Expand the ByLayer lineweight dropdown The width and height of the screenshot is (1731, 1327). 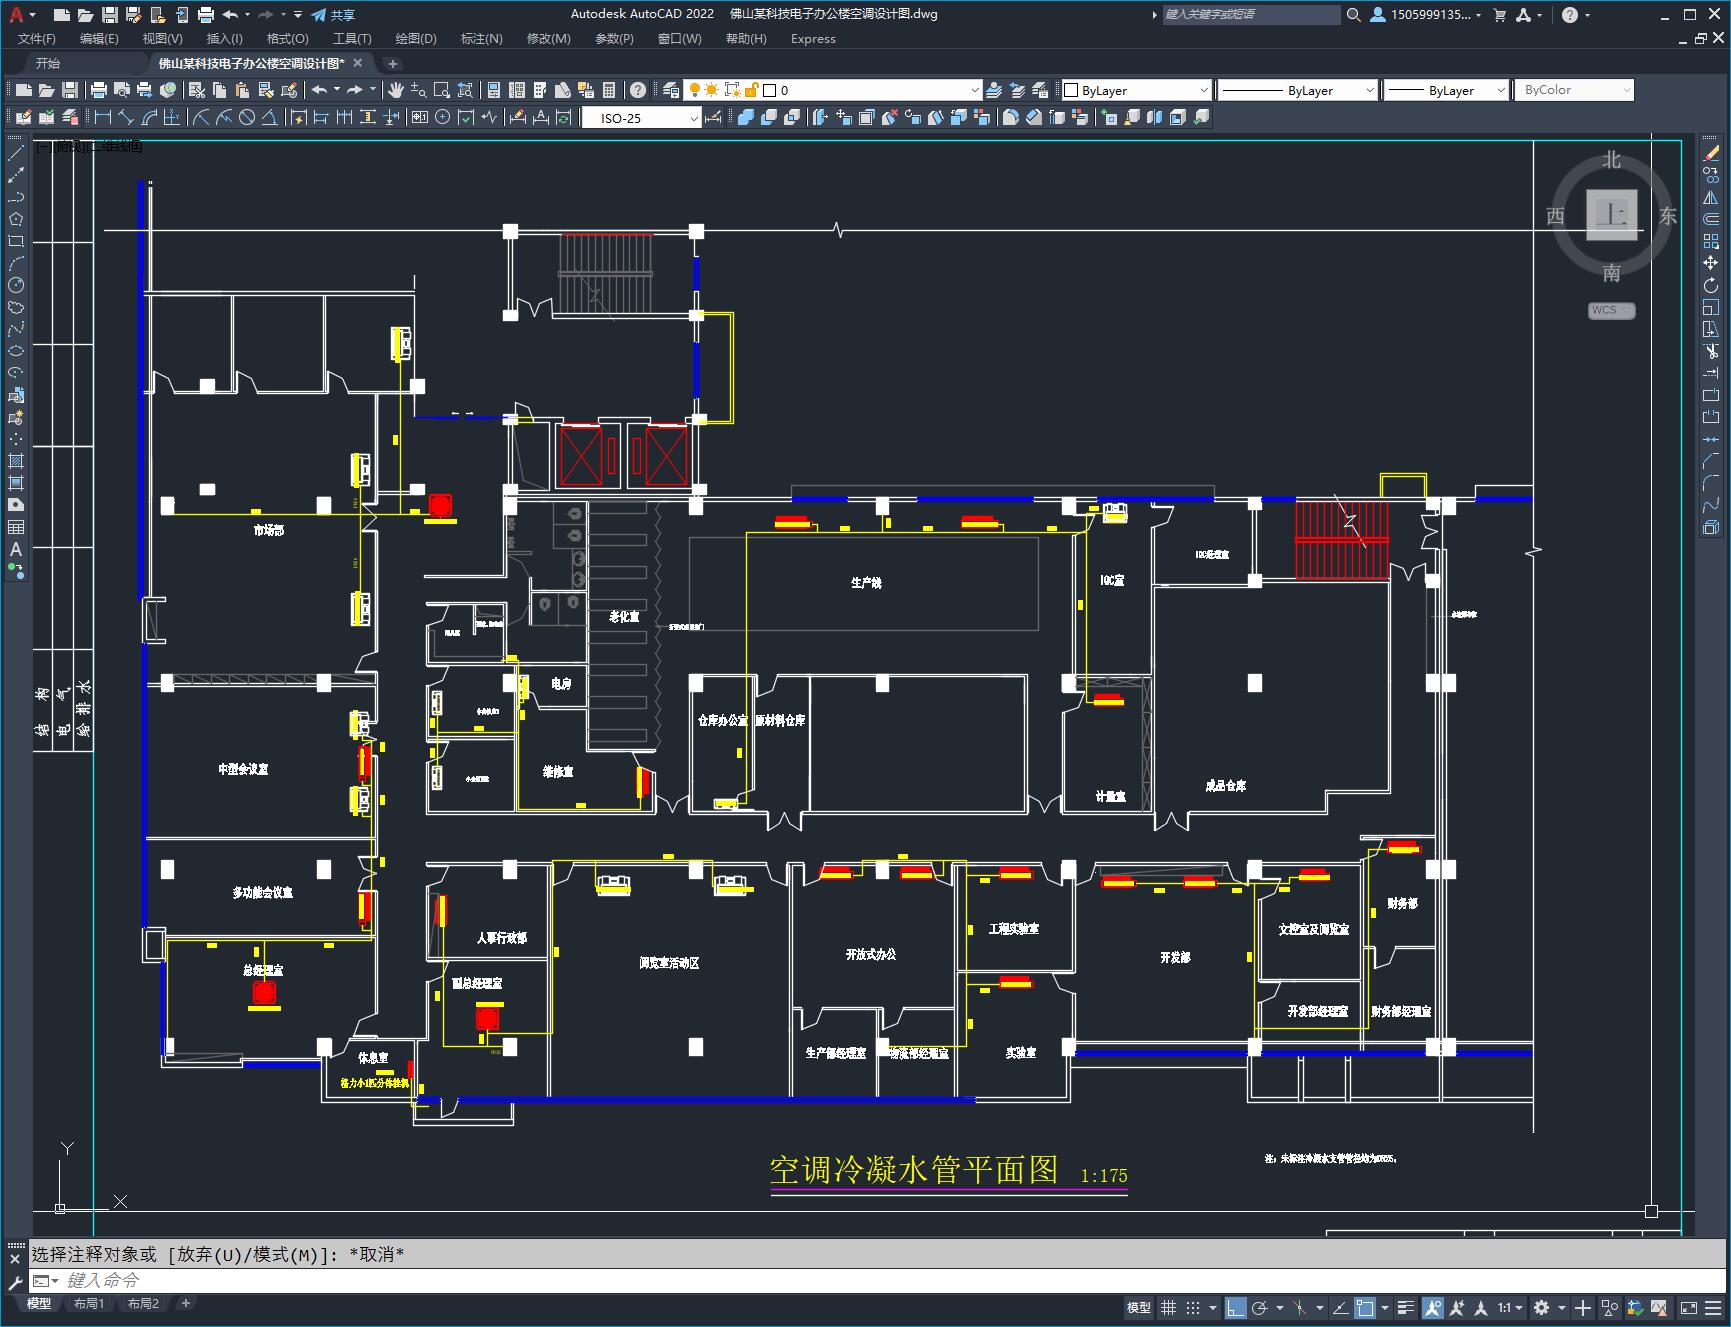pyautogui.click(x=1446, y=90)
